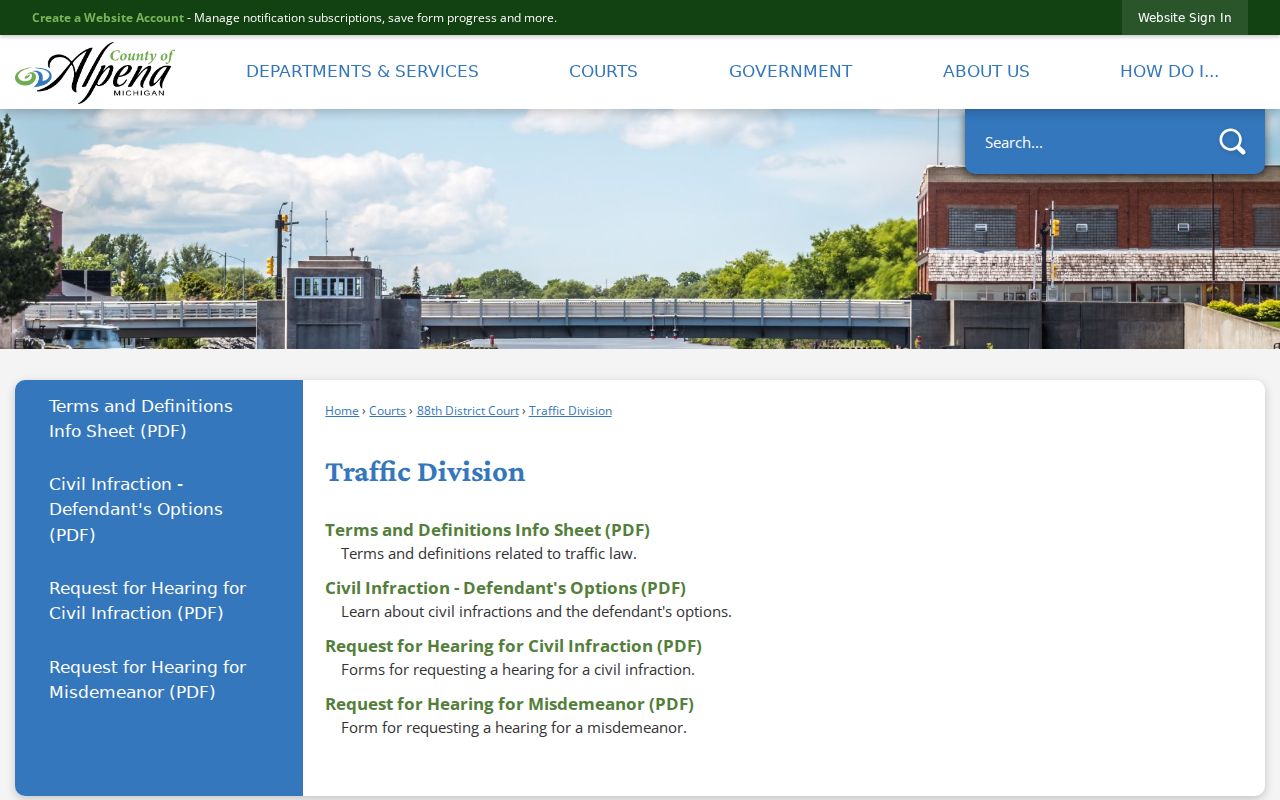Image resolution: width=1280 pixels, height=800 pixels.
Task: Open the How Do I... menu
Action: (1169, 71)
